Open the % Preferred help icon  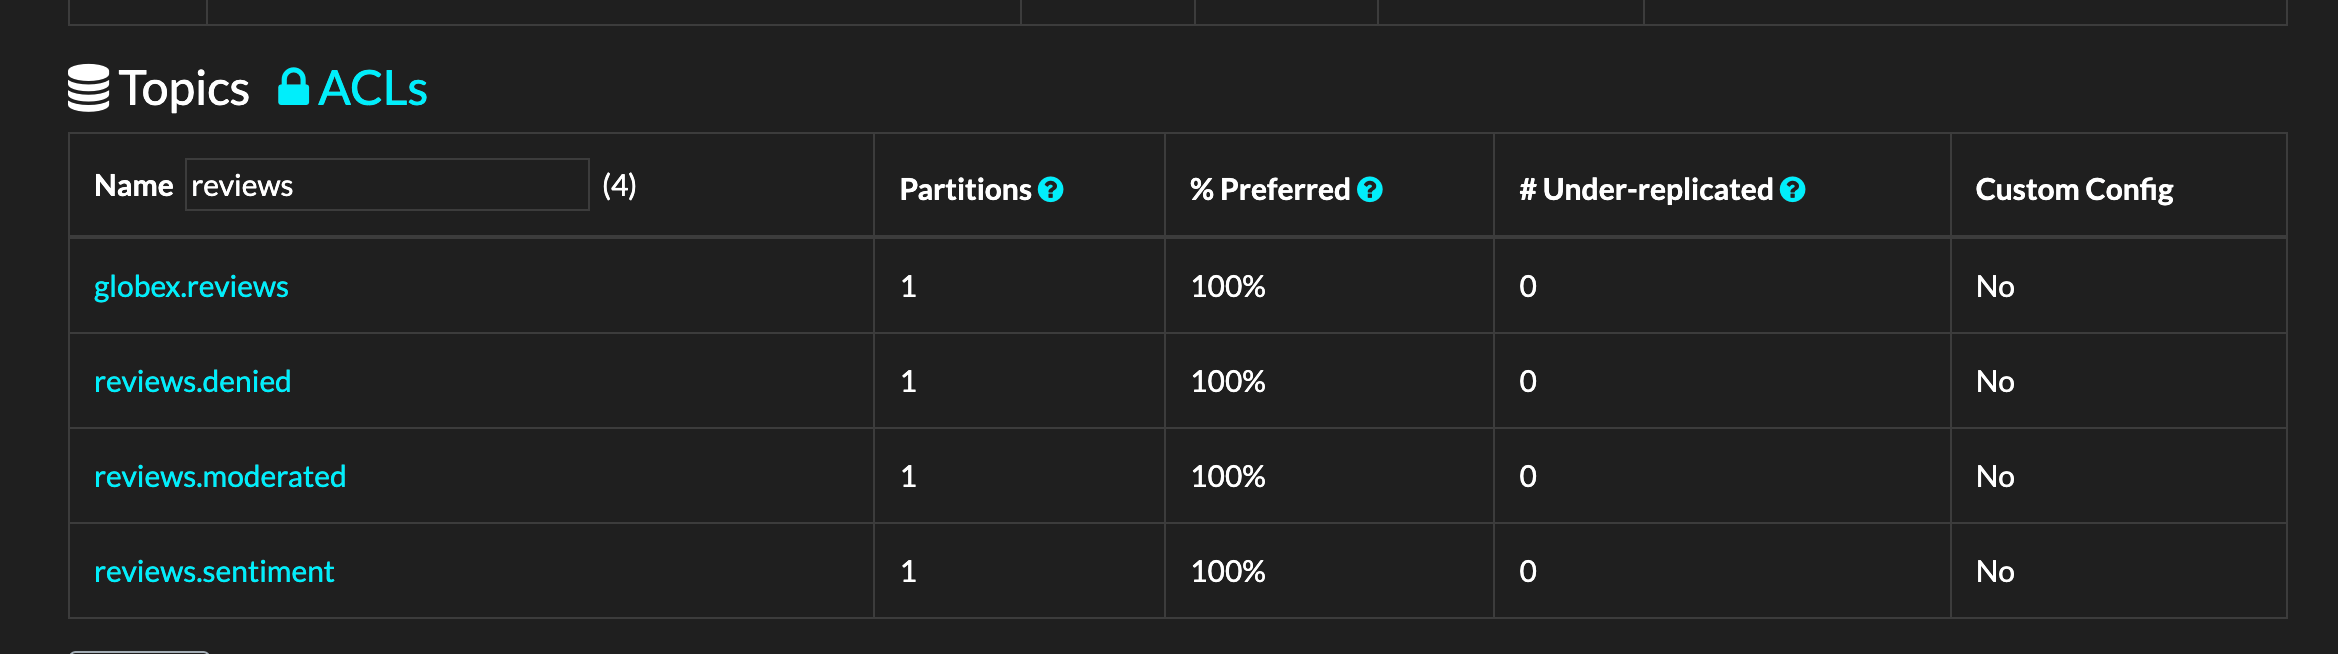pos(1370,189)
